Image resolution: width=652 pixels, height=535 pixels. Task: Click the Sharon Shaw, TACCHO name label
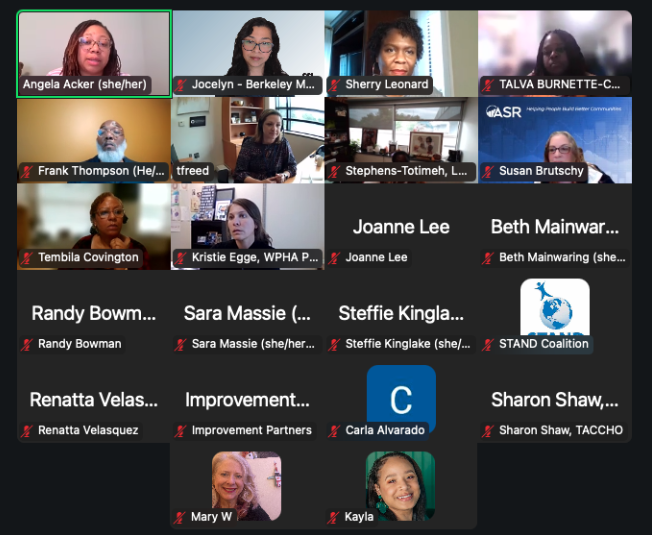[561, 430]
